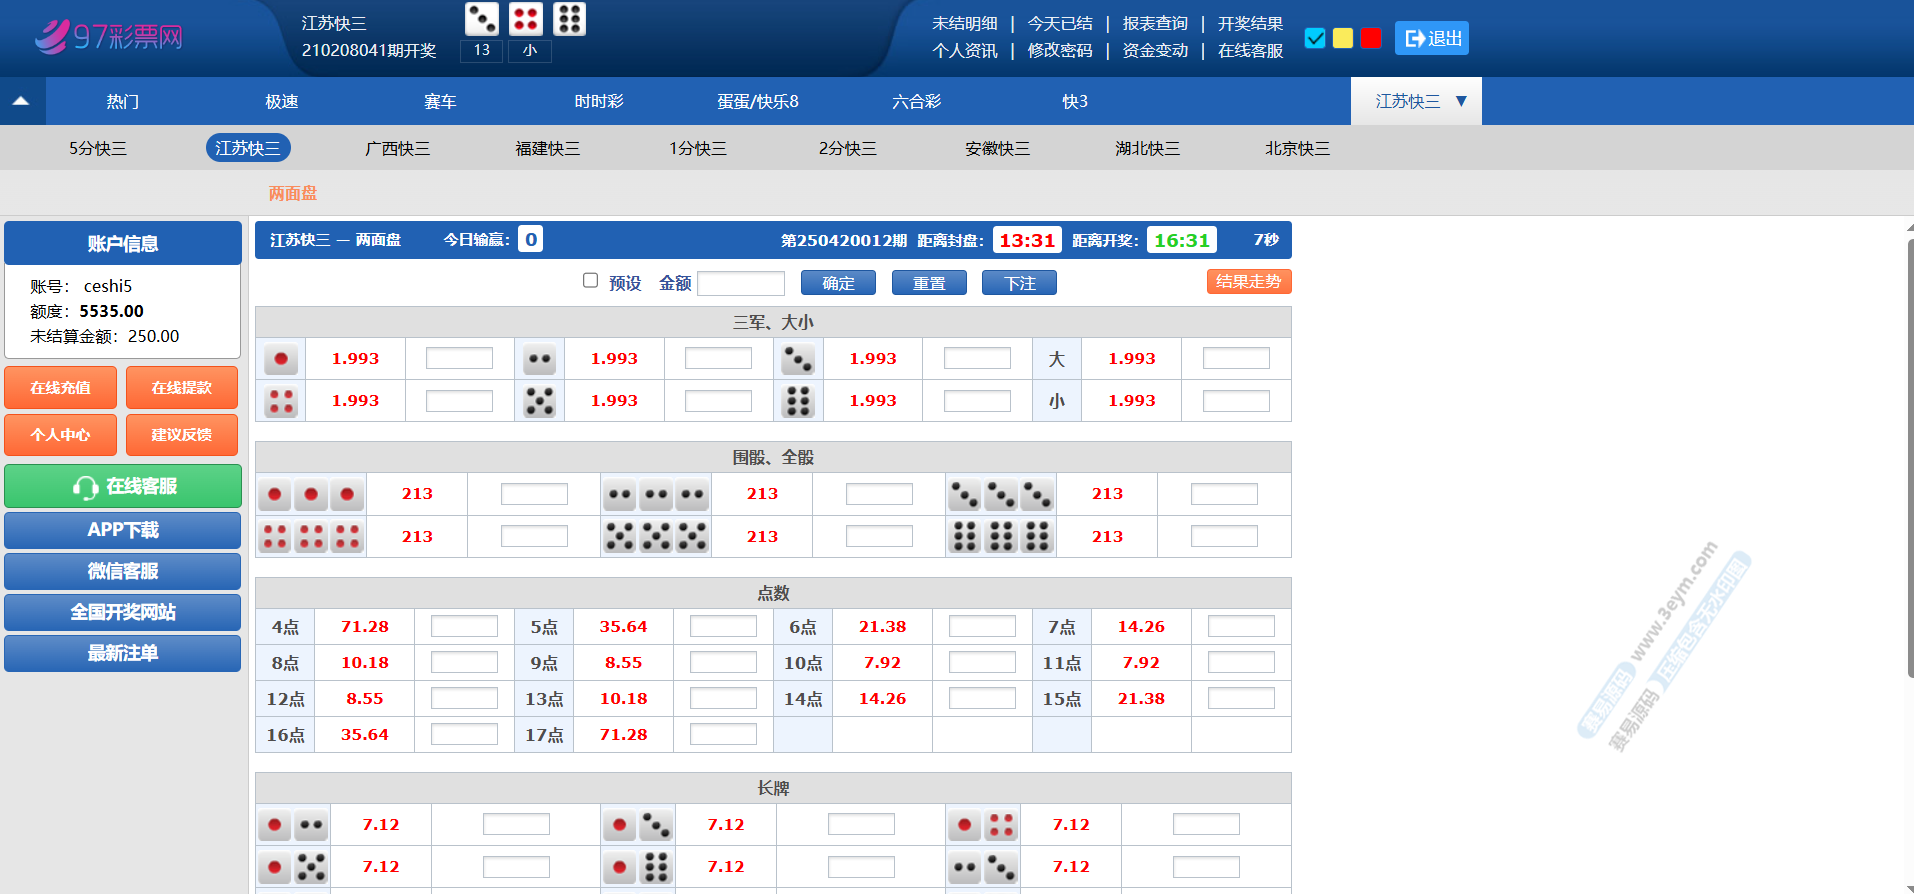Collapse the menu using the up arrow
Viewport: 1914px width, 894px height.
(x=21, y=101)
